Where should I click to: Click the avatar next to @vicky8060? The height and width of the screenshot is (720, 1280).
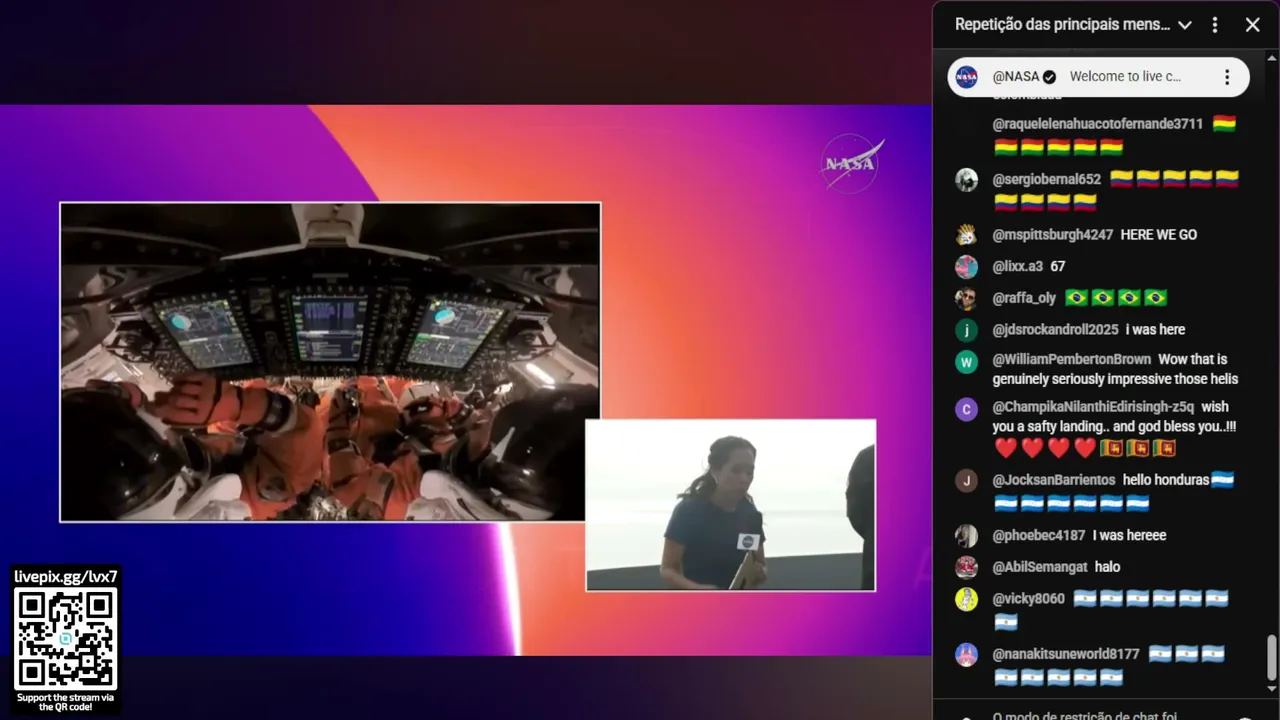click(966, 599)
